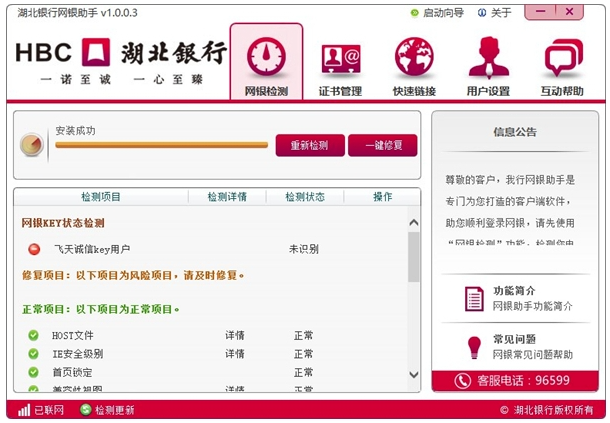
Task: Click the user silhouette settings icon
Action: click(x=489, y=56)
